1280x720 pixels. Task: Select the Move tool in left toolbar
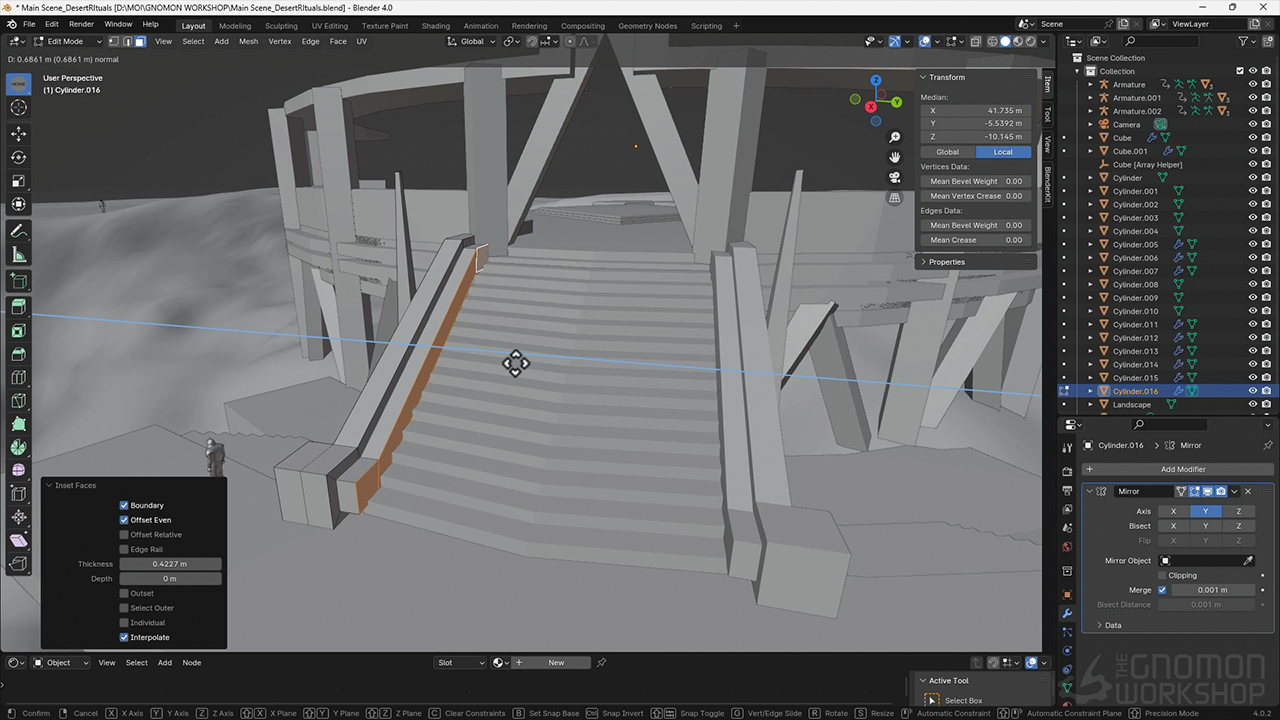(x=18, y=133)
